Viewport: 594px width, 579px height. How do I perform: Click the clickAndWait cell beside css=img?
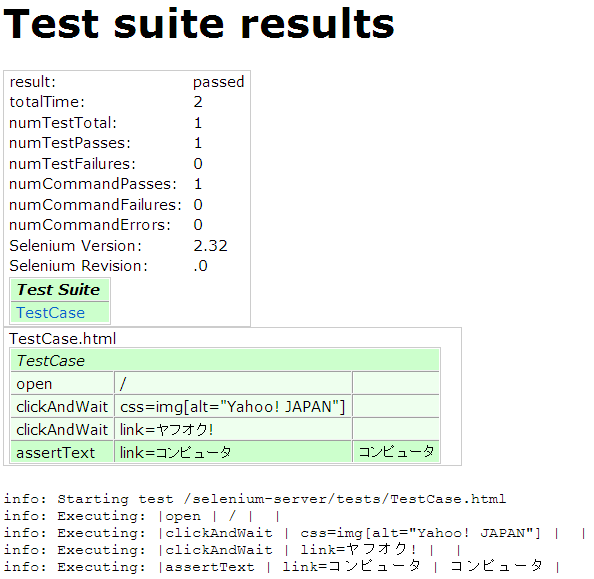pyautogui.click(x=62, y=407)
